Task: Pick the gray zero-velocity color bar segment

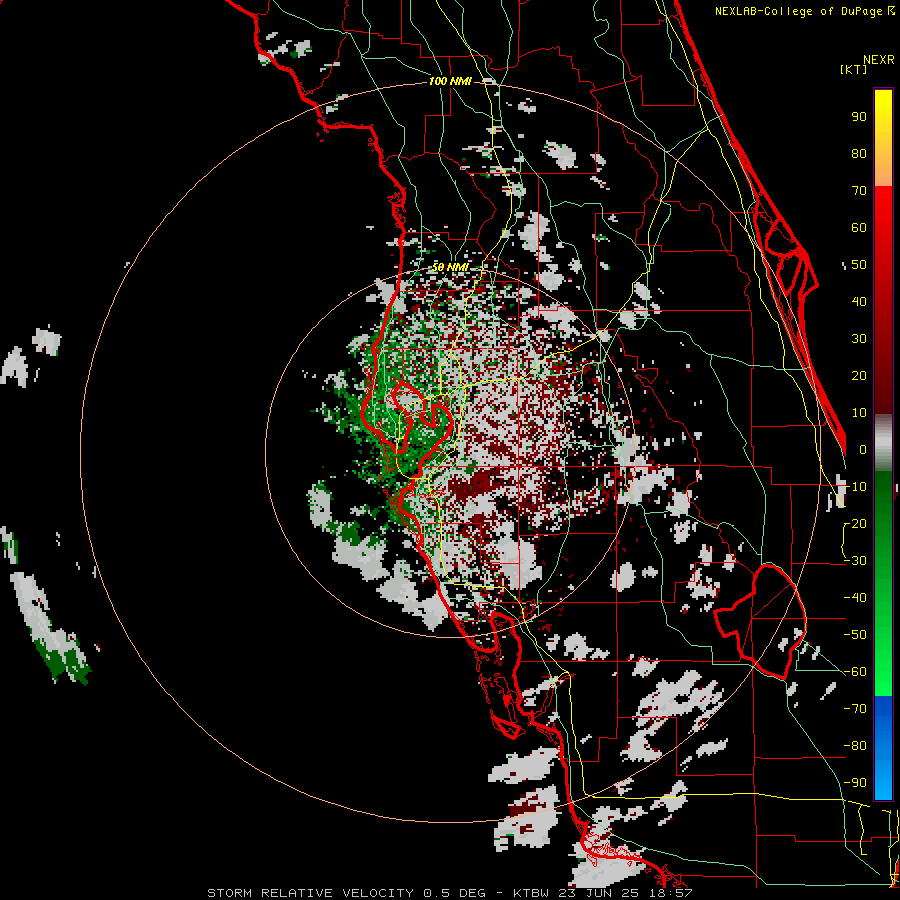Action: (883, 443)
